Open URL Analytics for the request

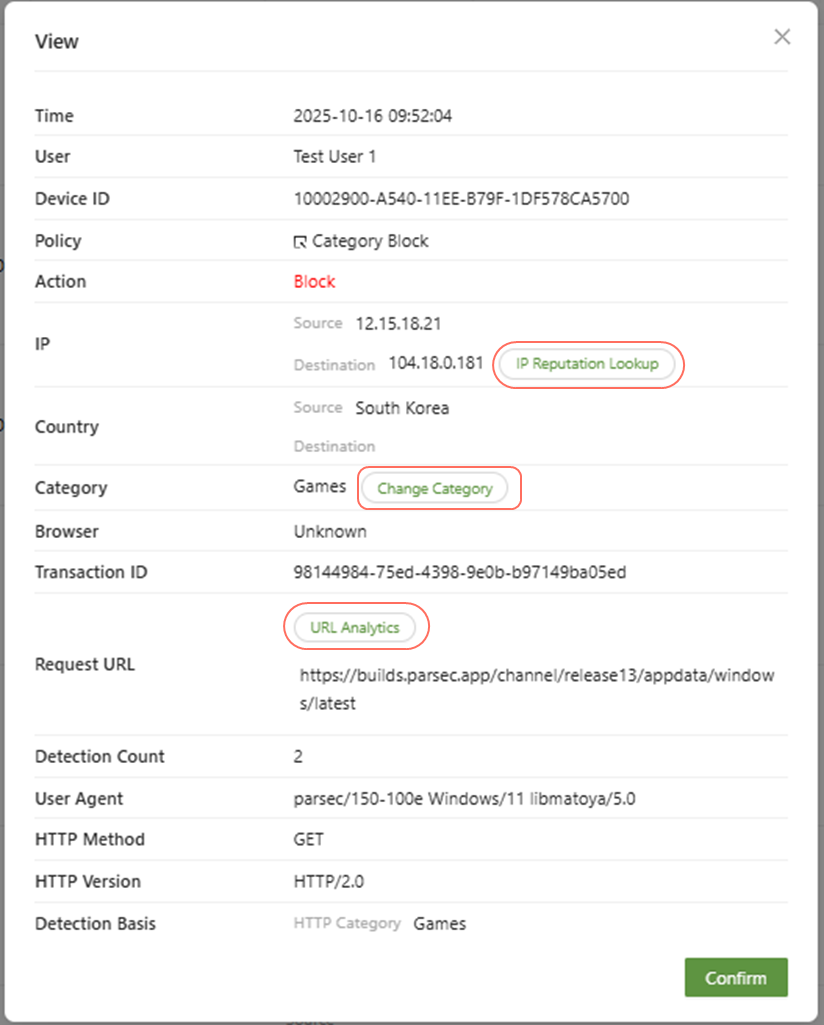[x=355, y=627]
